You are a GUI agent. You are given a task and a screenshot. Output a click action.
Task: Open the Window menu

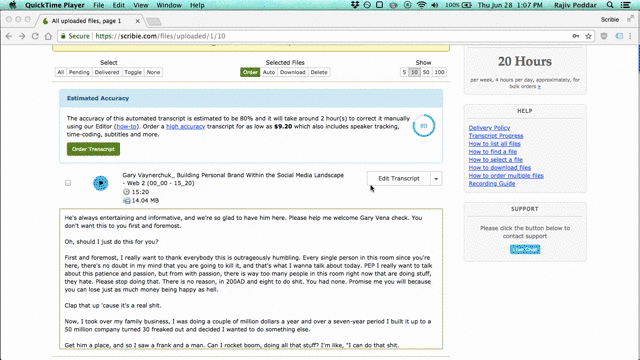(x=169, y=5)
